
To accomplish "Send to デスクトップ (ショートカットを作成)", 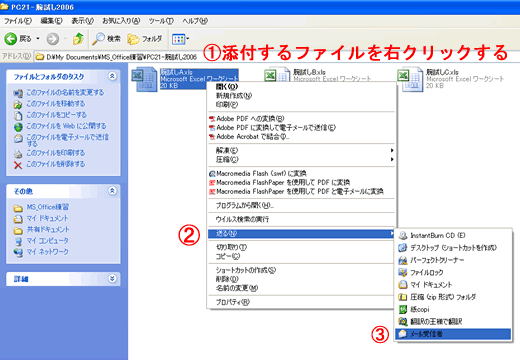I will pos(453,248).
